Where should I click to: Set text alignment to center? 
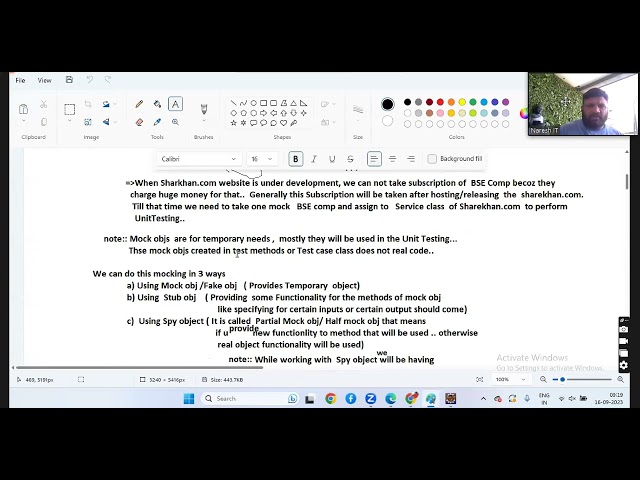(x=392, y=159)
